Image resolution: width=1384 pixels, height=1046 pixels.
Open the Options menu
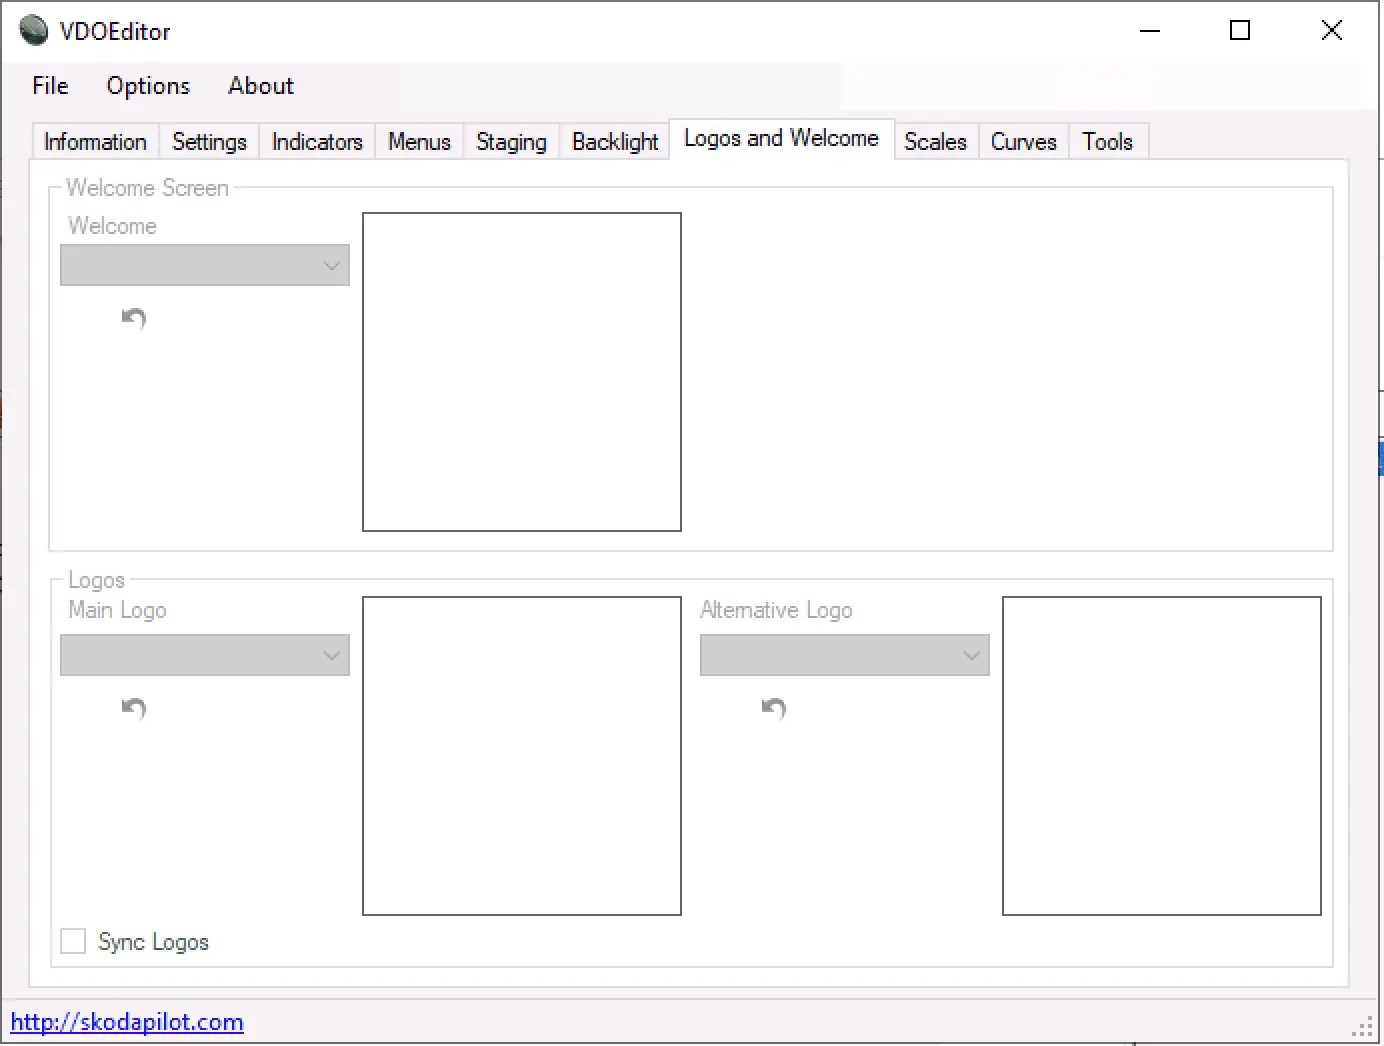[148, 86]
